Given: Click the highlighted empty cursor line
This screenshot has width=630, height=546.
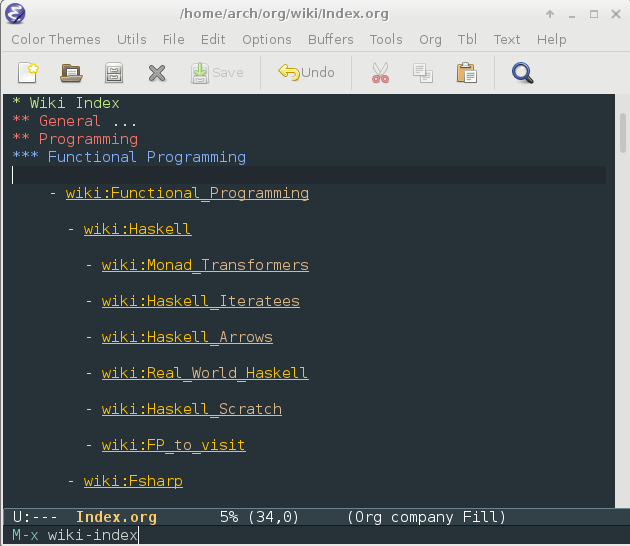Looking at the screenshot, I should click(309, 175).
